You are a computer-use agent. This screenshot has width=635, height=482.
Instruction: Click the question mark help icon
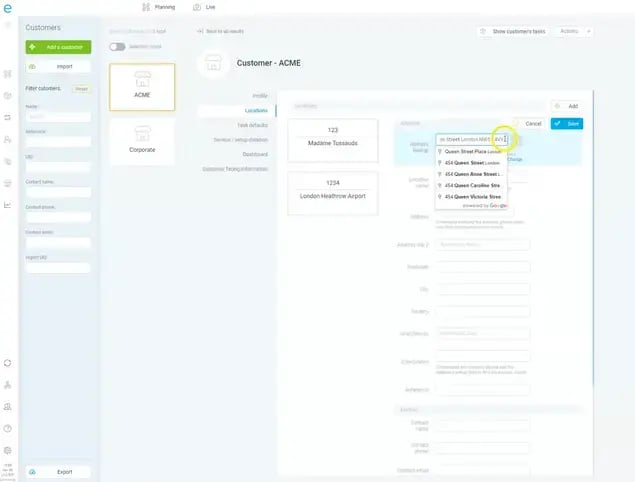coord(8,429)
